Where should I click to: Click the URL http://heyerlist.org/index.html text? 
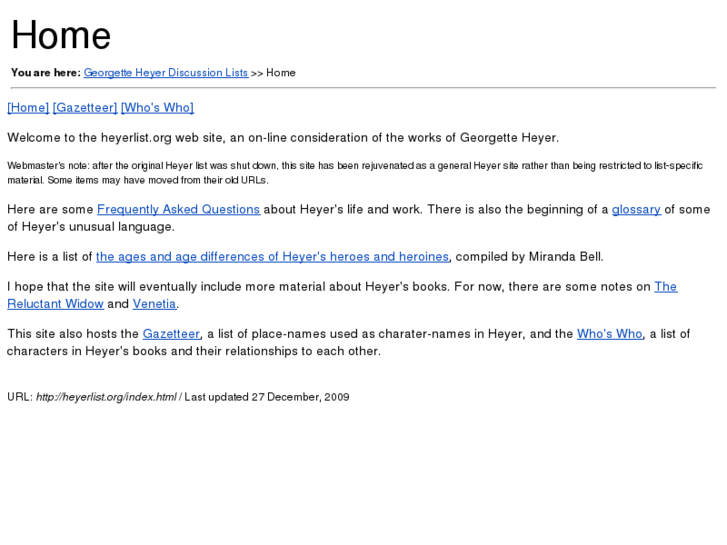coord(106,397)
